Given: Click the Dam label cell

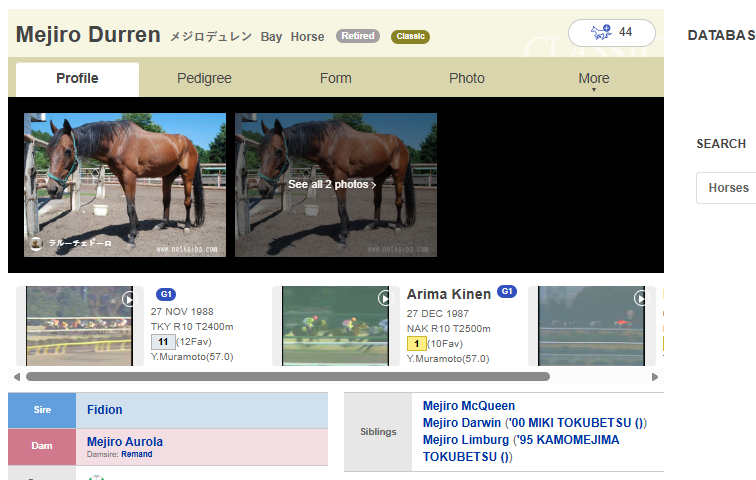Looking at the screenshot, I should click(x=42, y=447).
